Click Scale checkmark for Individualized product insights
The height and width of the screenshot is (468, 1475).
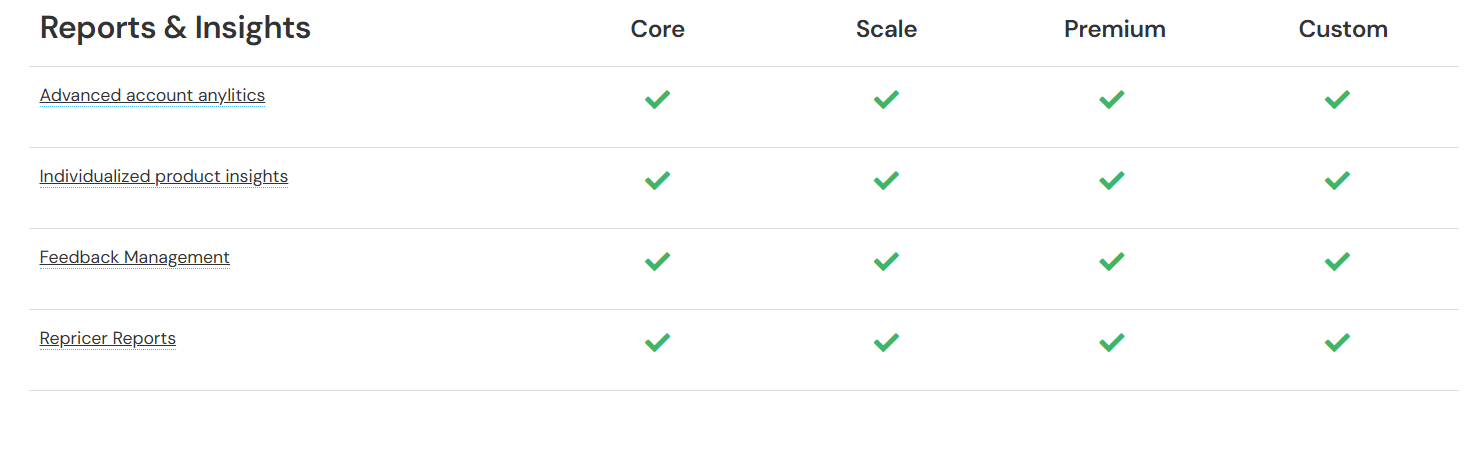tap(886, 181)
